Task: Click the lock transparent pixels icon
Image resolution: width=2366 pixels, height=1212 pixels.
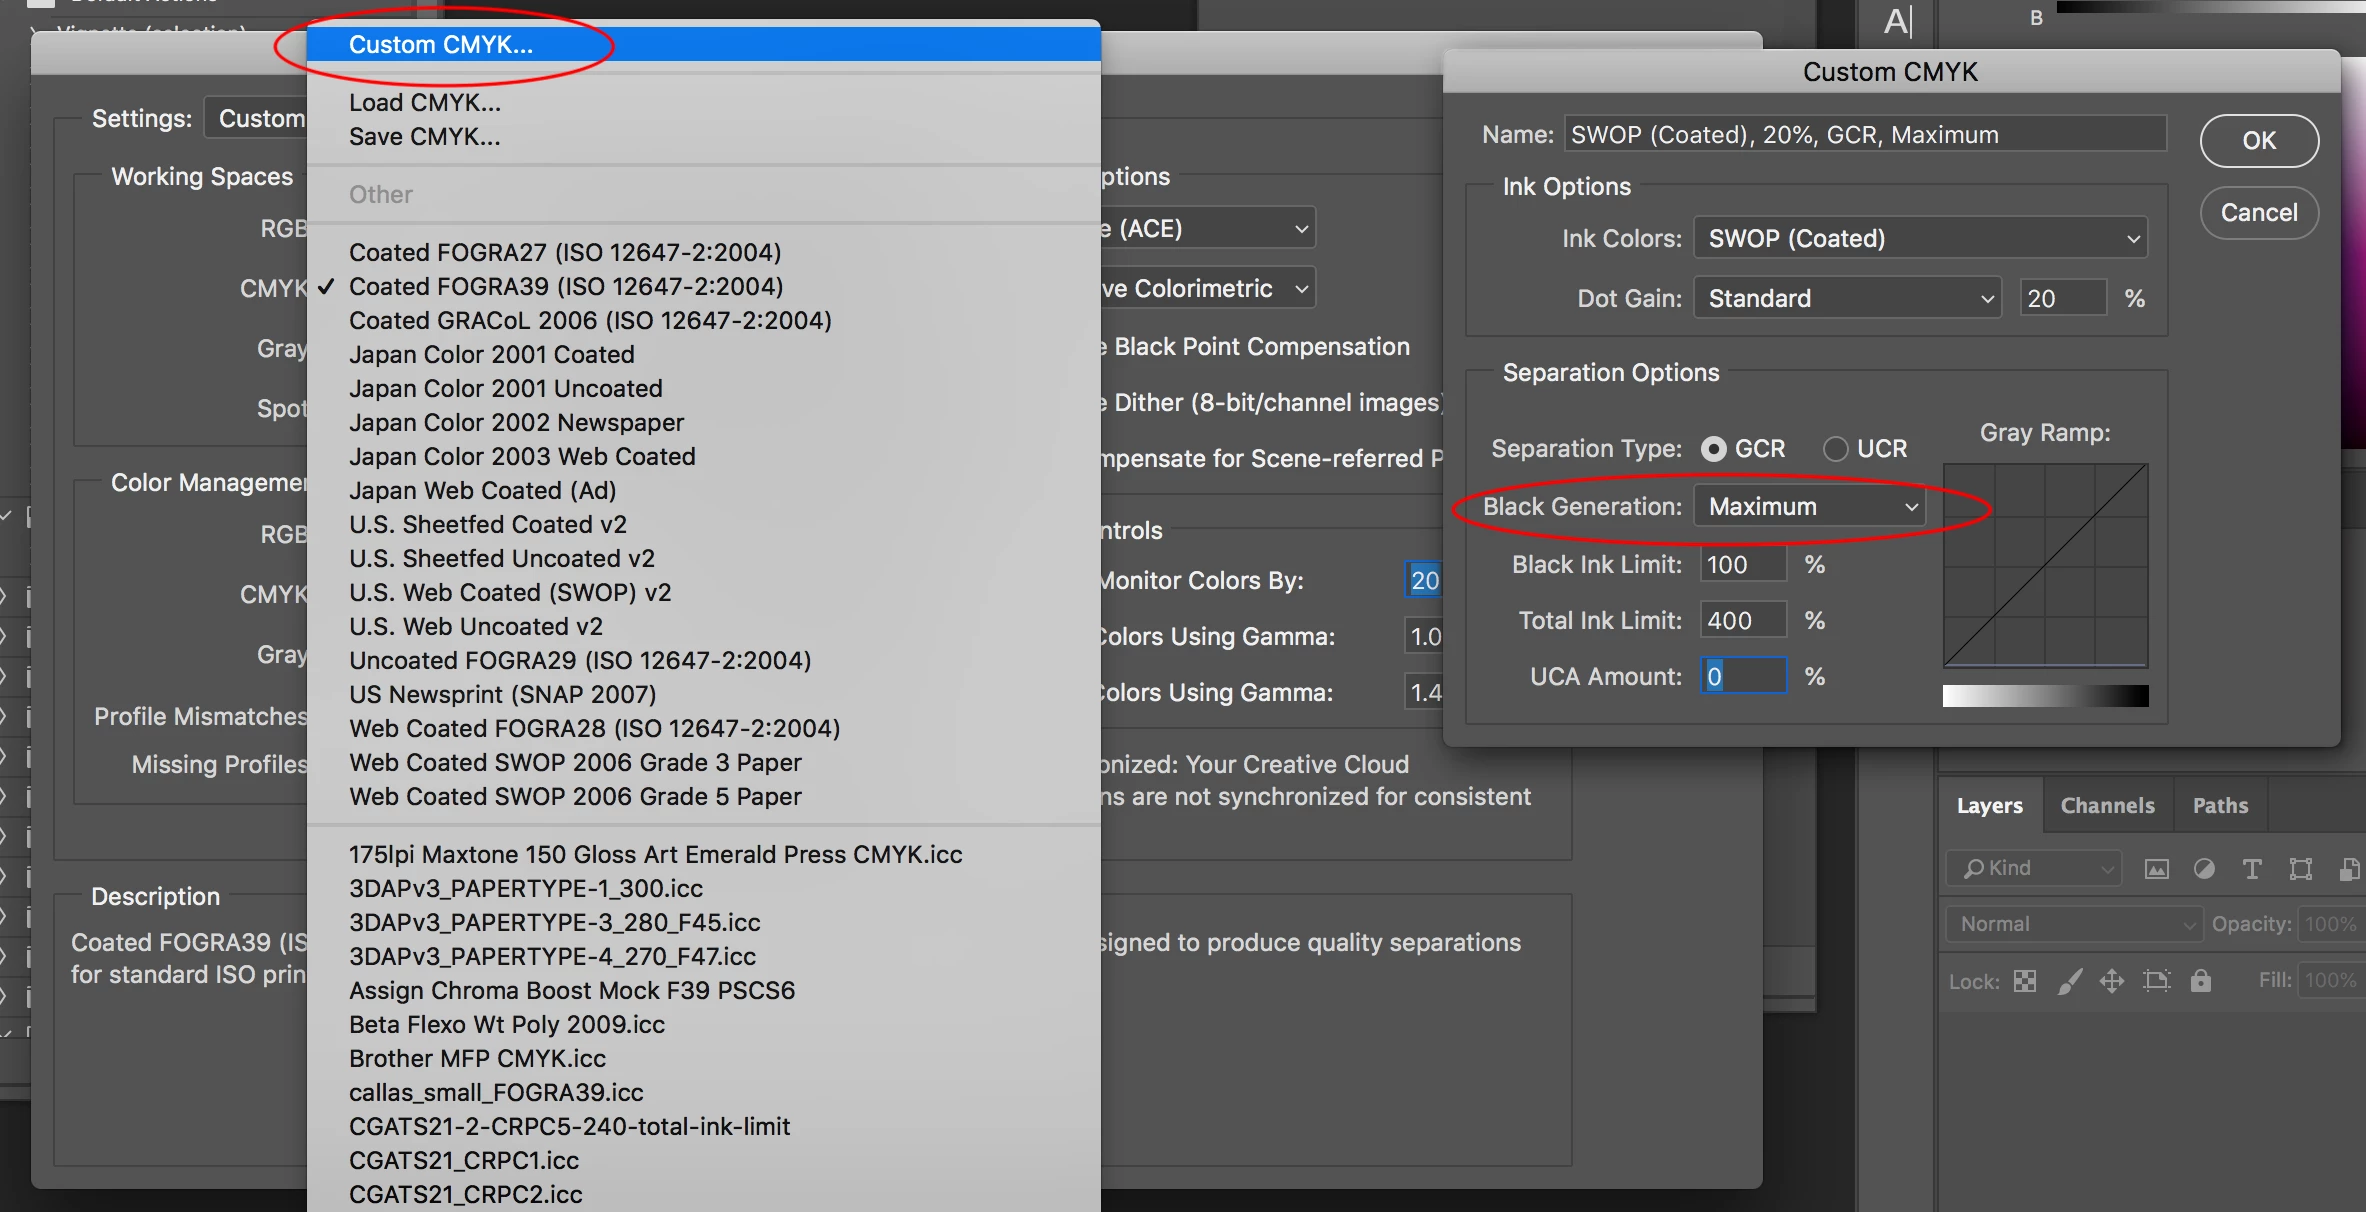Action: pos(2025,981)
